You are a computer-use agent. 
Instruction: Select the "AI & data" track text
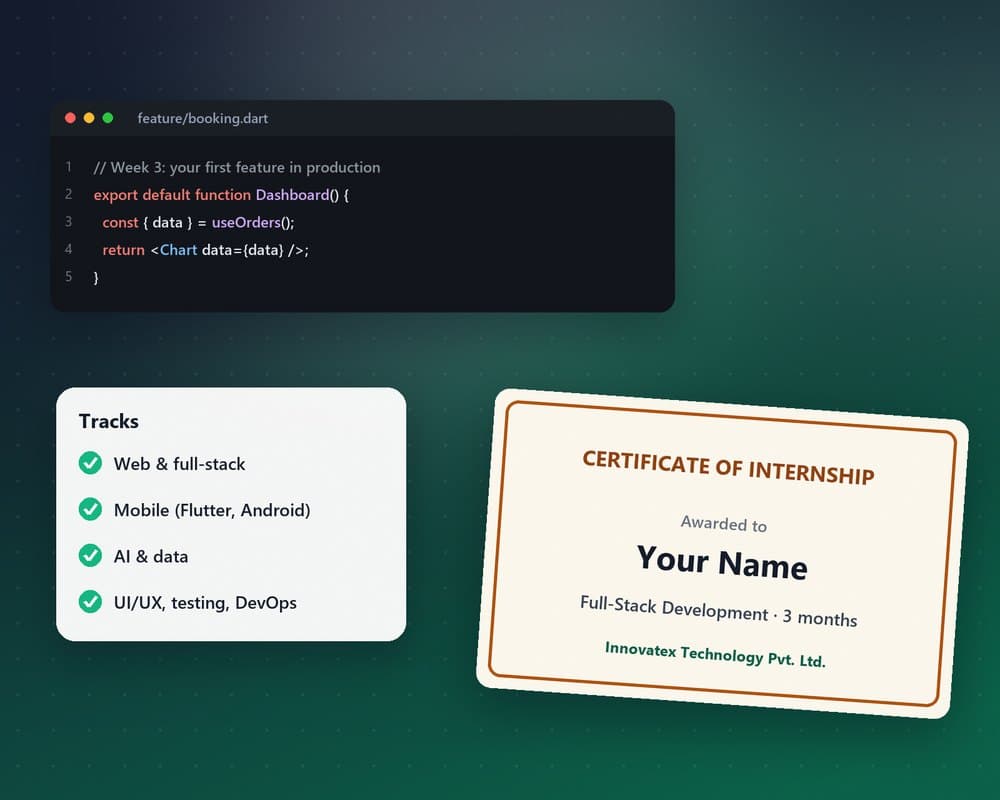pyautogui.click(x=151, y=556)
